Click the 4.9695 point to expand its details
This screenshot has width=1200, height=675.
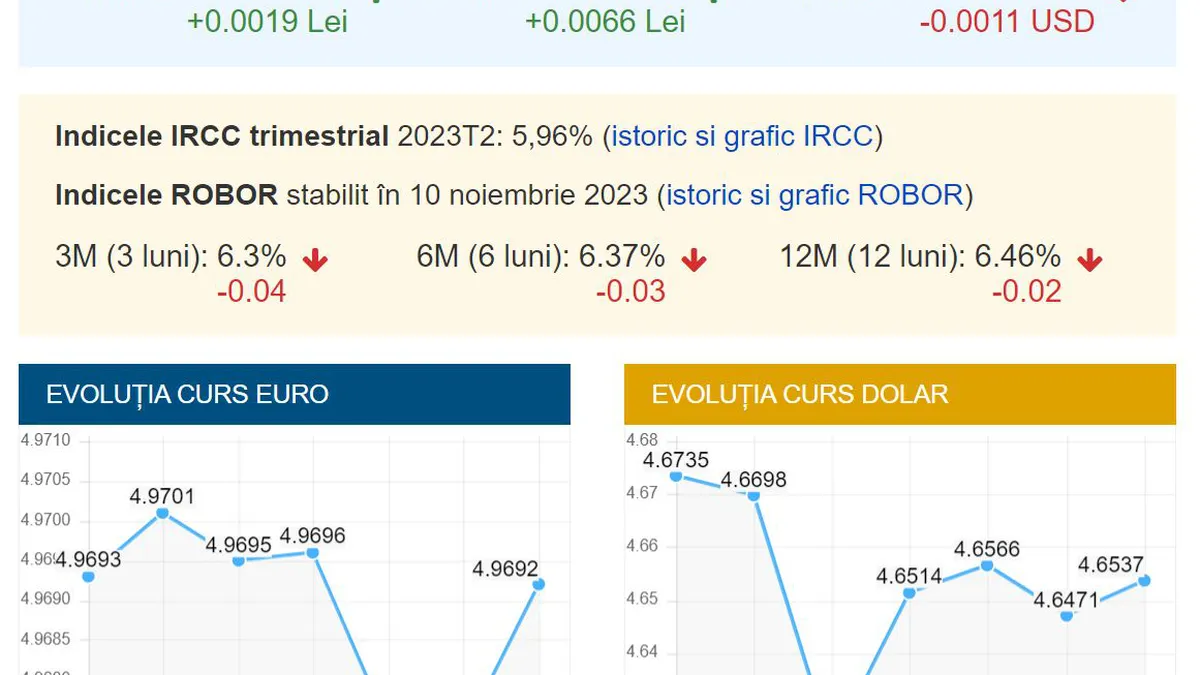pos(237,561)
